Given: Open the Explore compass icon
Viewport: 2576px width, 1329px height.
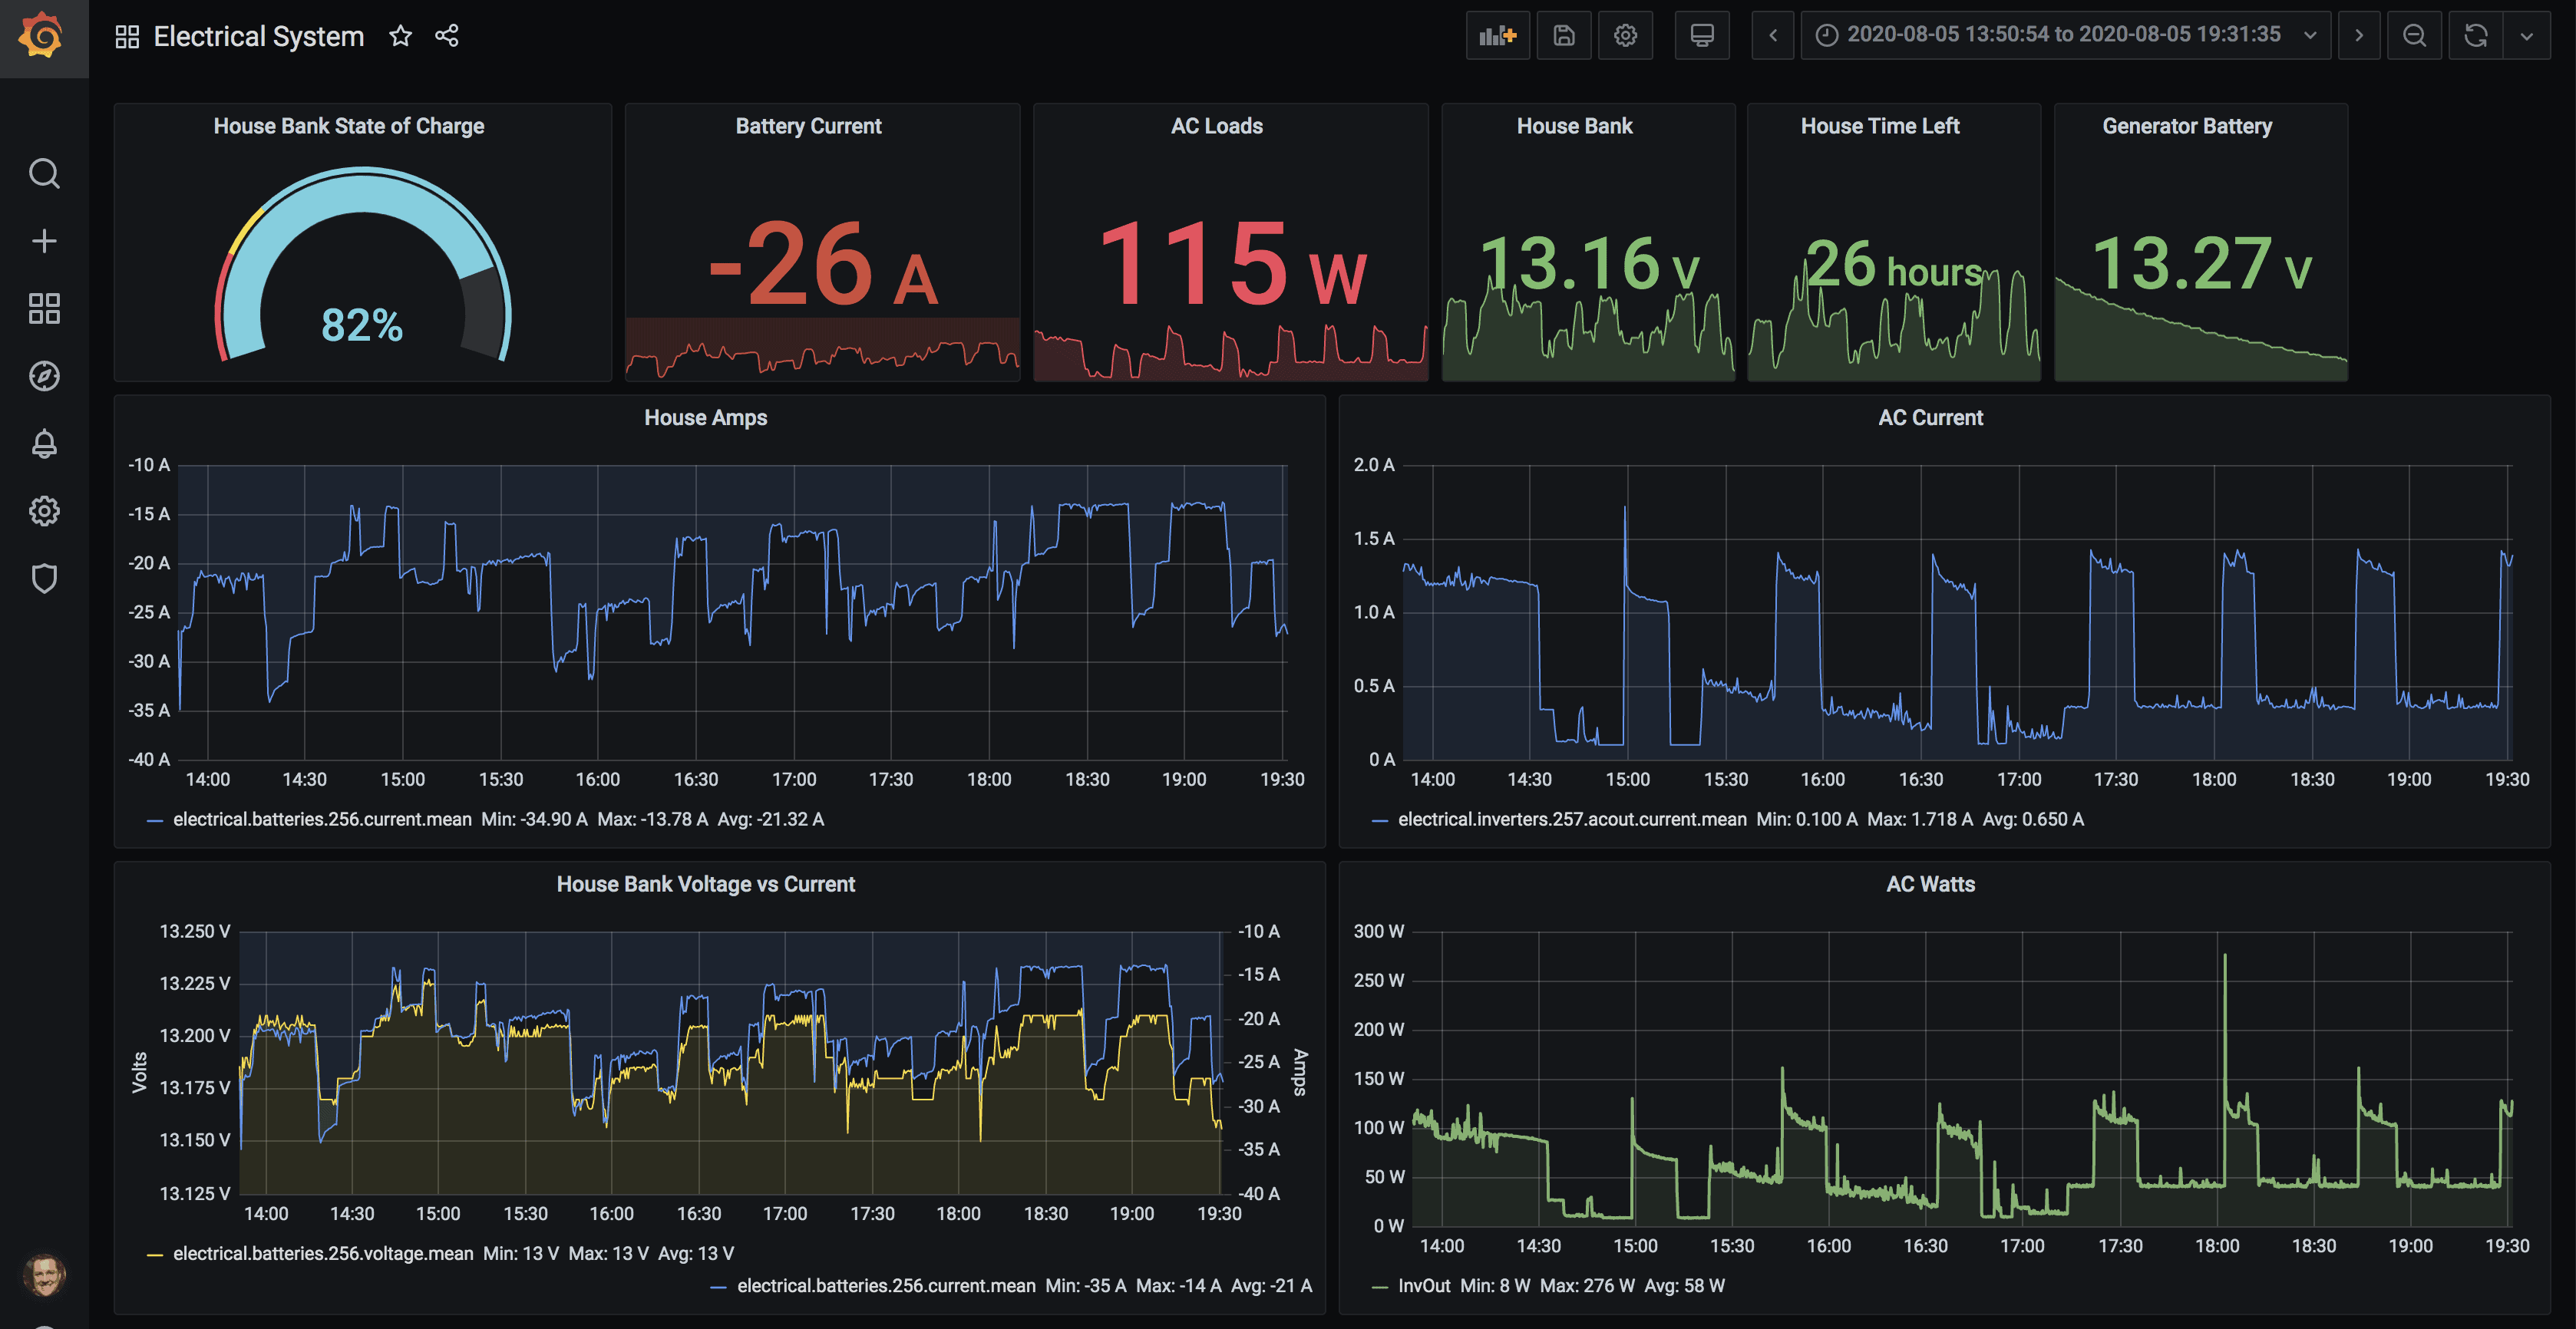Looking at the screenshot, I should pos(44,376).
